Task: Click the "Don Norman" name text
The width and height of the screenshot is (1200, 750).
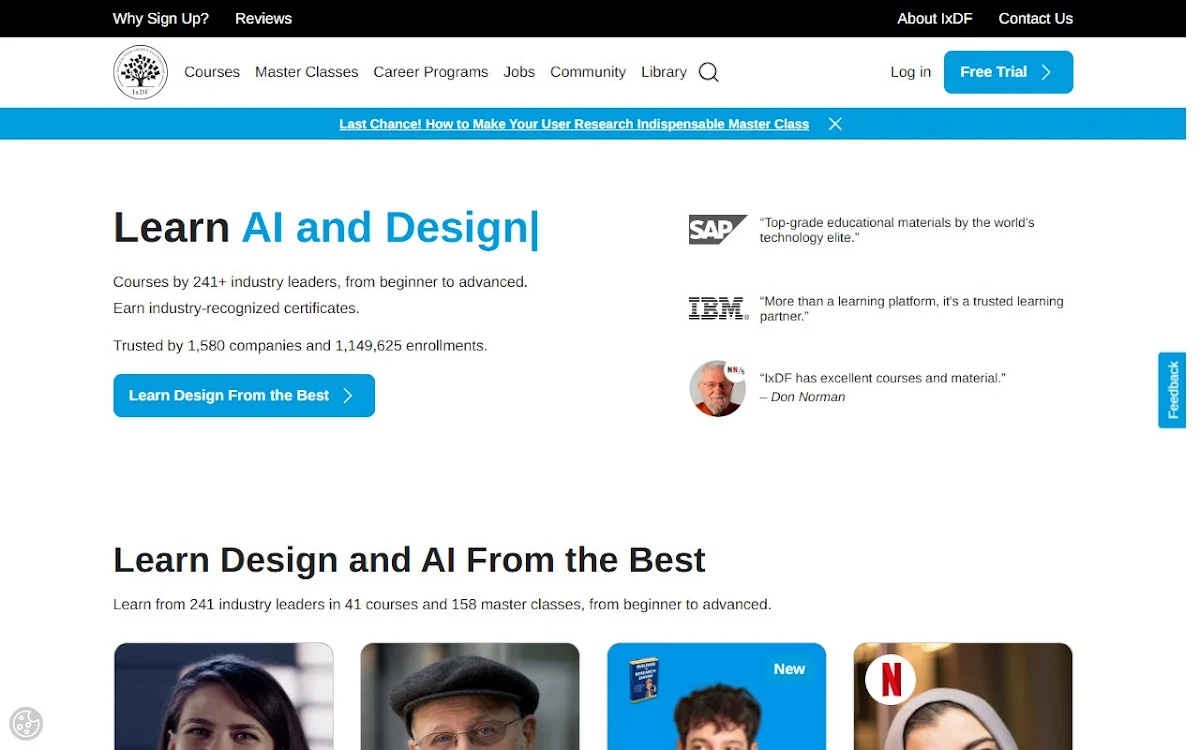Action: pos(808,397)
